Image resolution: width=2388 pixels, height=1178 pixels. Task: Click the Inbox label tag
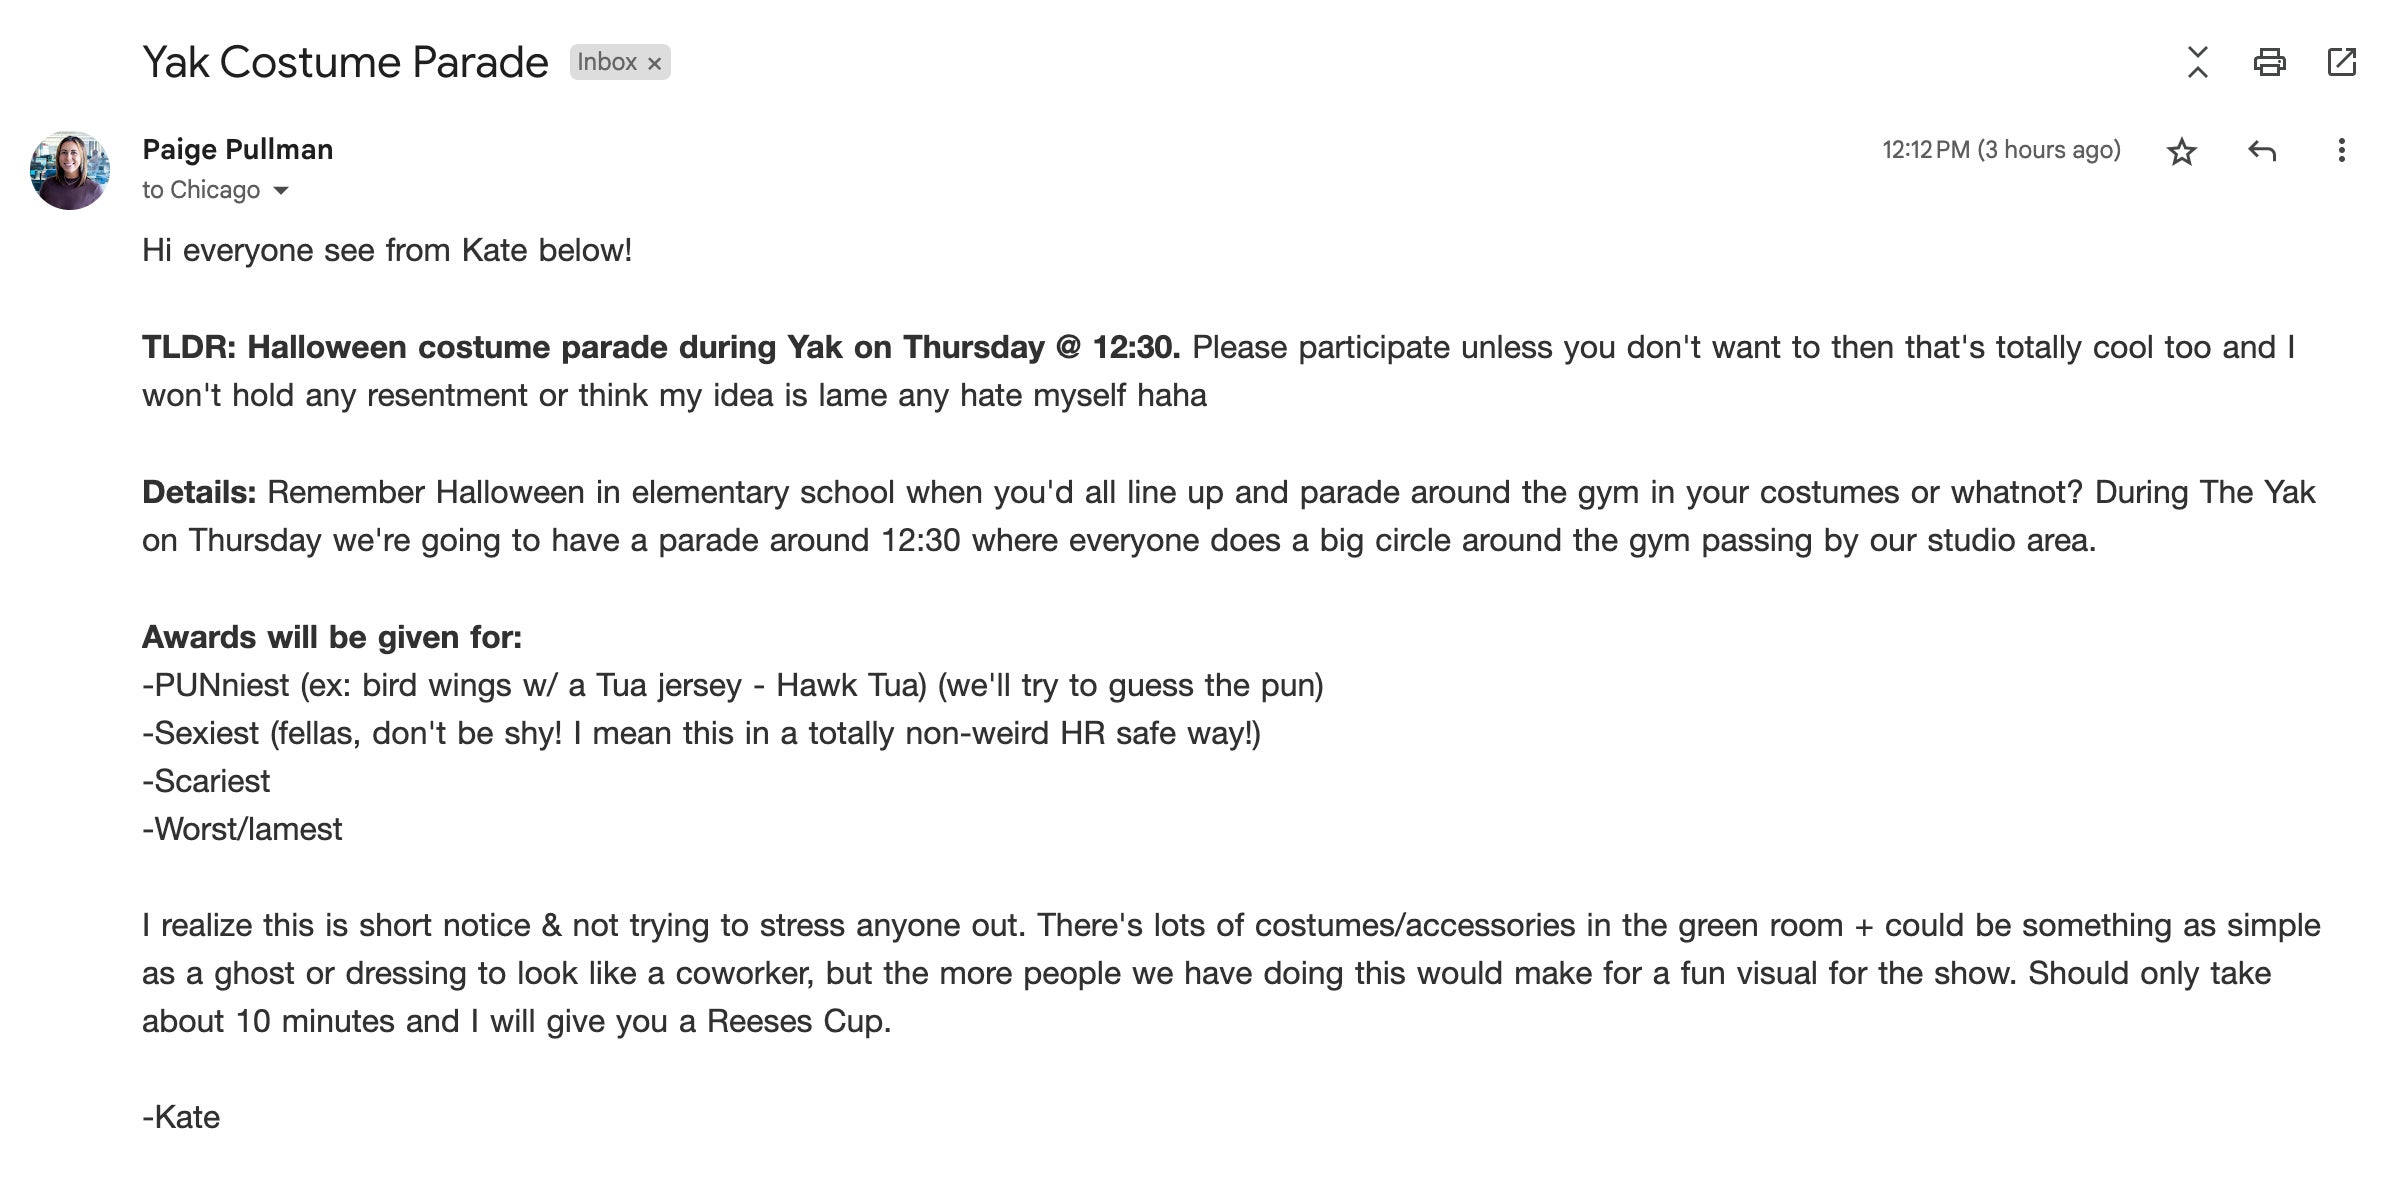click(607, 62)
